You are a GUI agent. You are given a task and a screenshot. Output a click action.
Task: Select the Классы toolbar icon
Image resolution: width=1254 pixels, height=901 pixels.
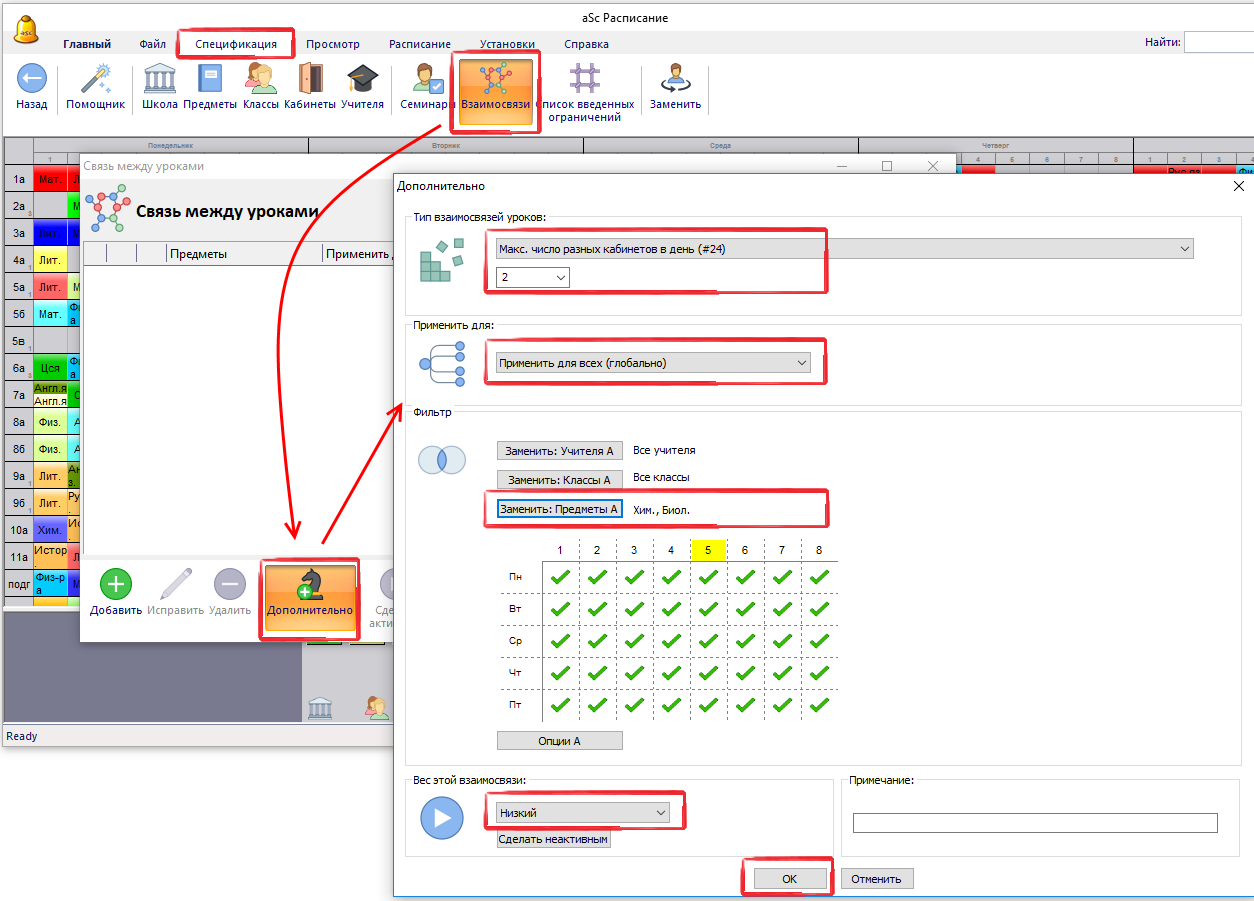pos(261,80)
